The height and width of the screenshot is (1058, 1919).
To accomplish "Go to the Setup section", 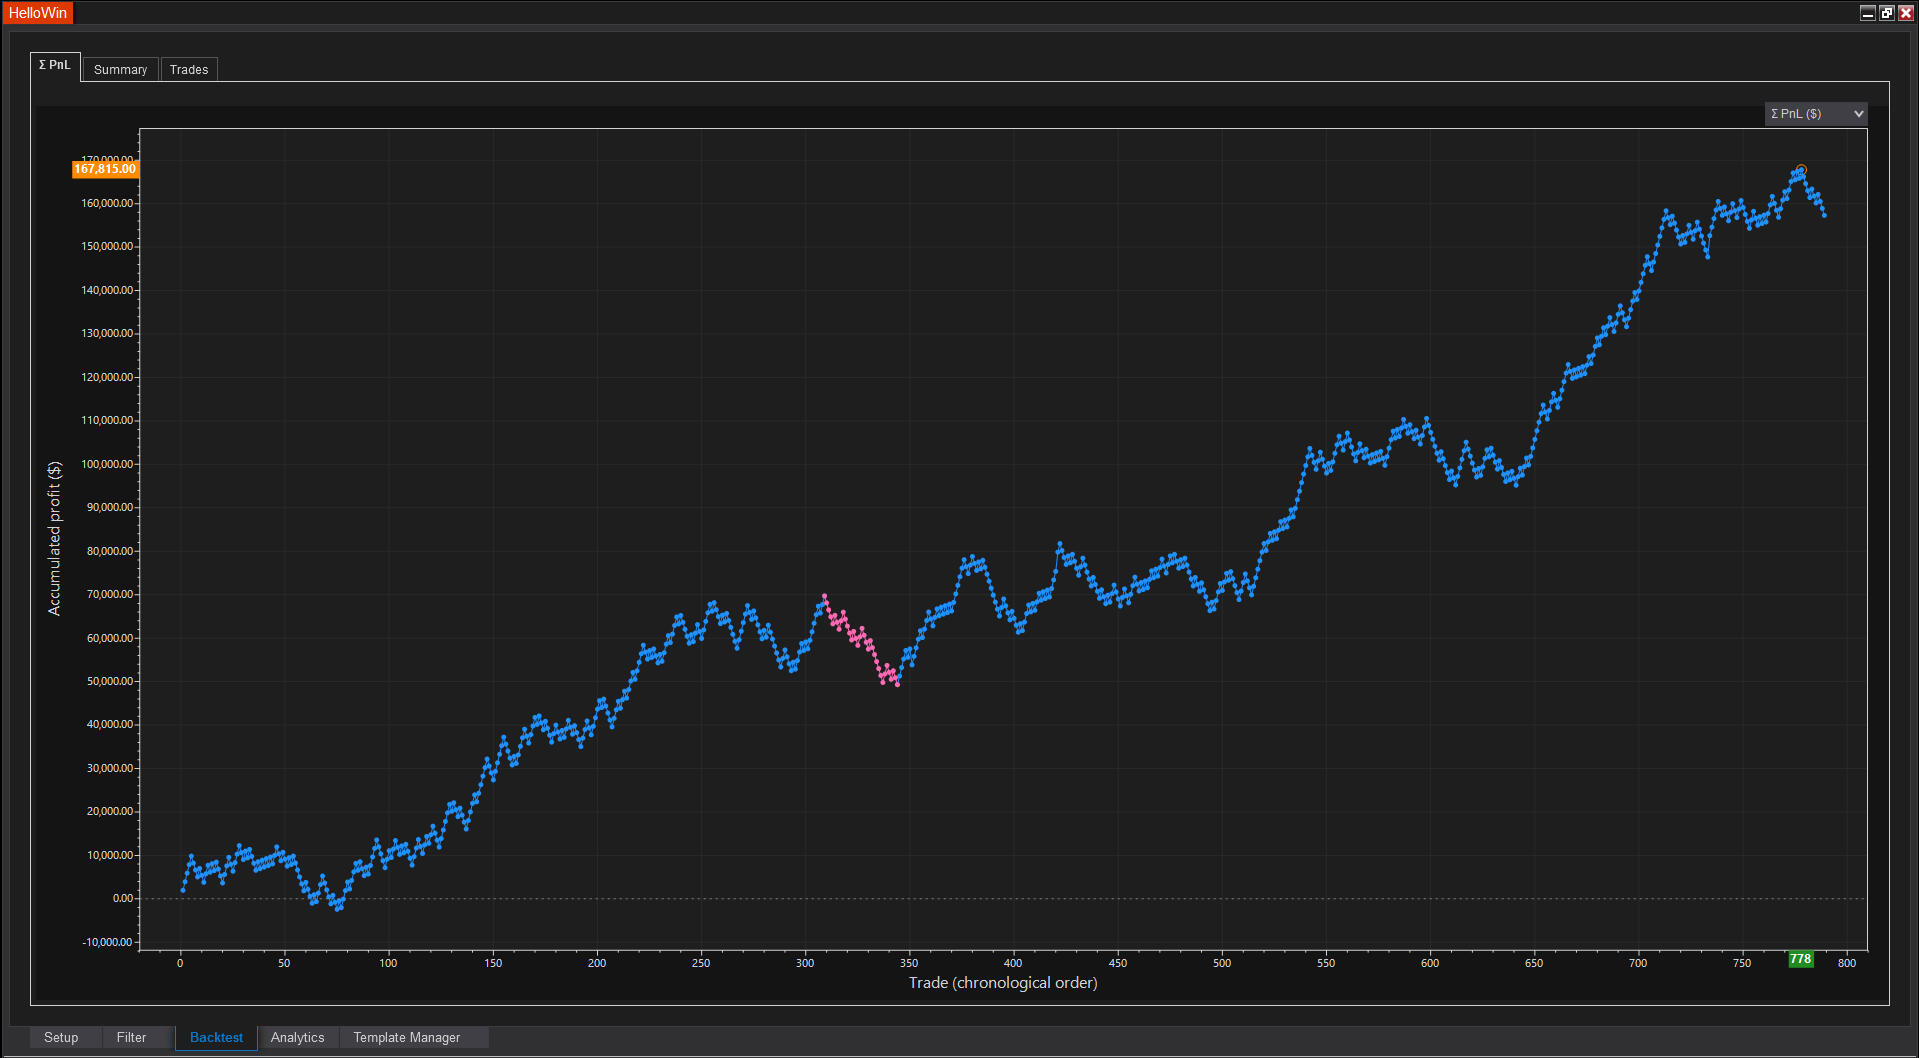I will pos(61,1038).
